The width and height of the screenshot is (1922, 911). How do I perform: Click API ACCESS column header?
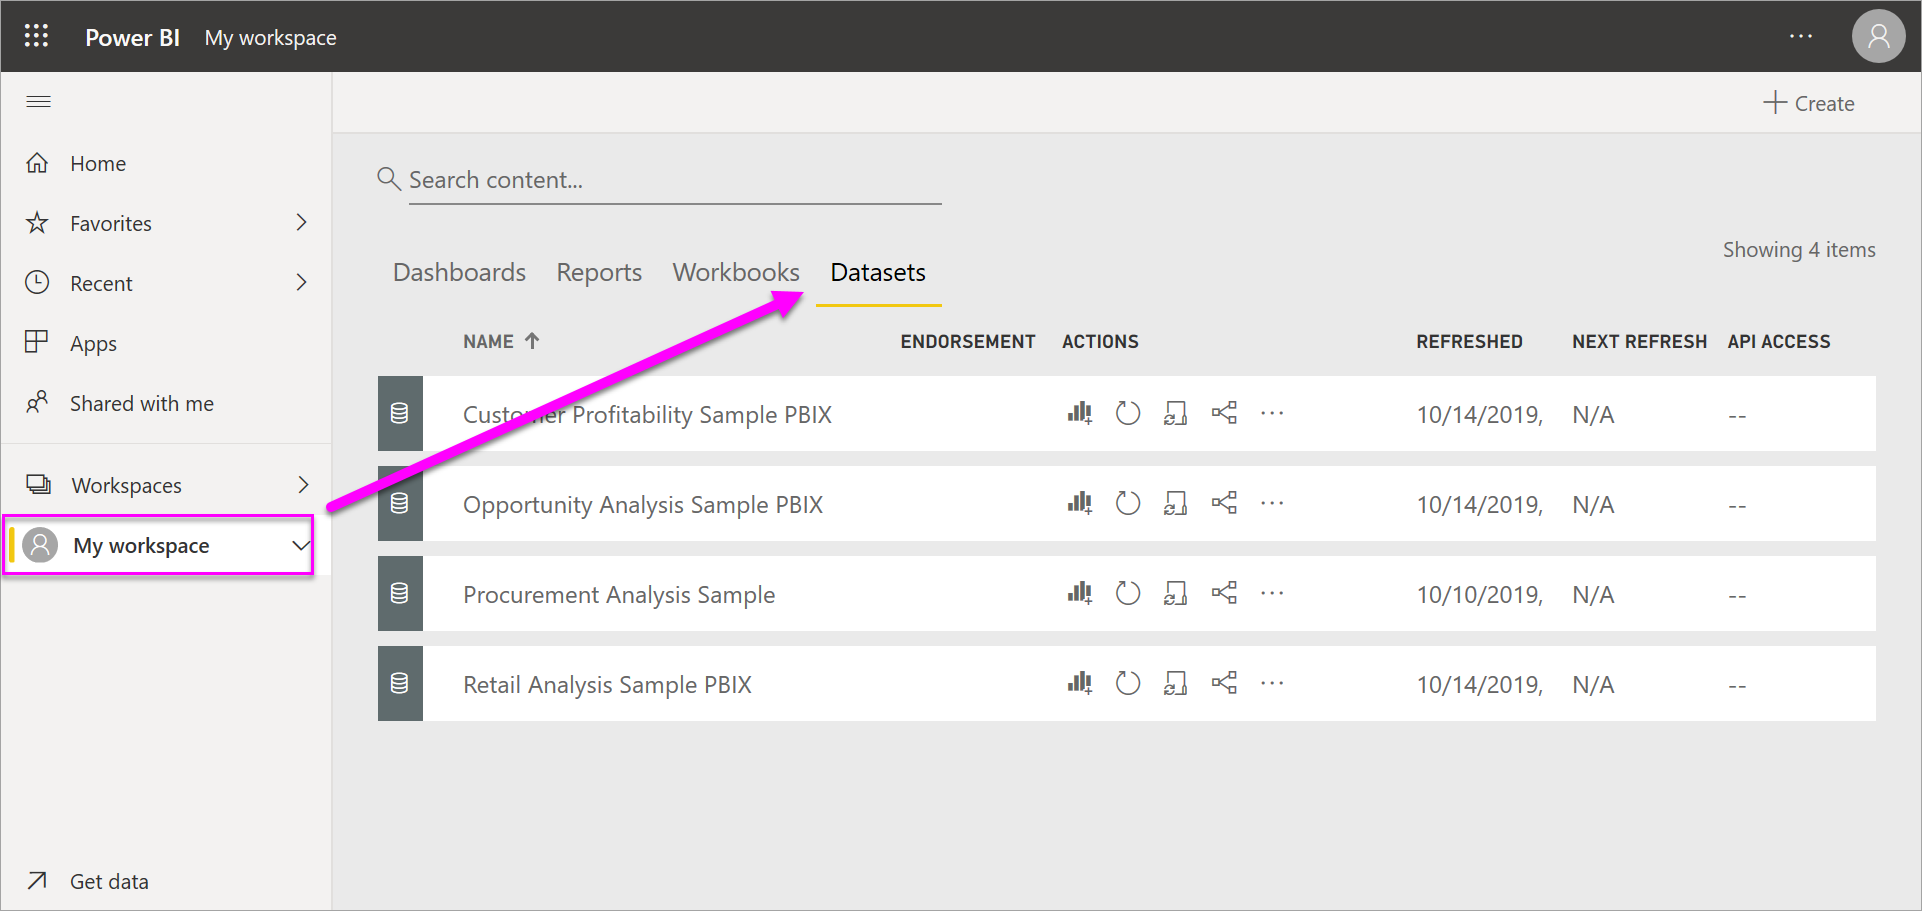1779,341
